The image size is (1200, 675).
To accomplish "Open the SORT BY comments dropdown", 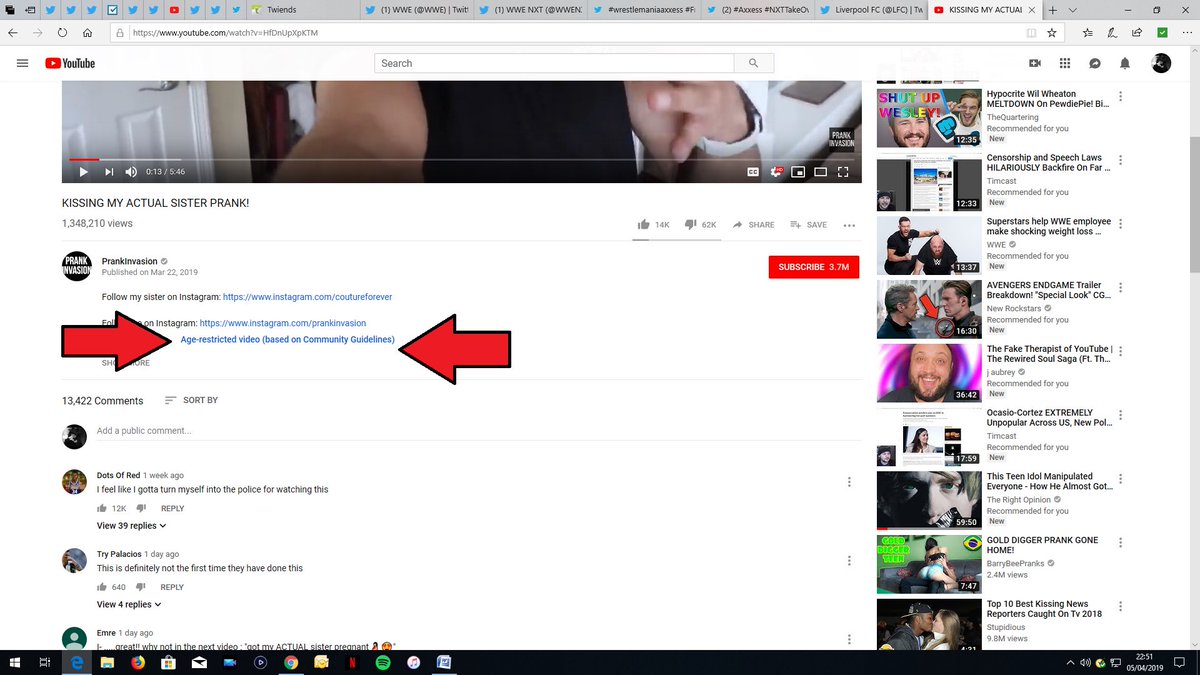I will 191,400.
